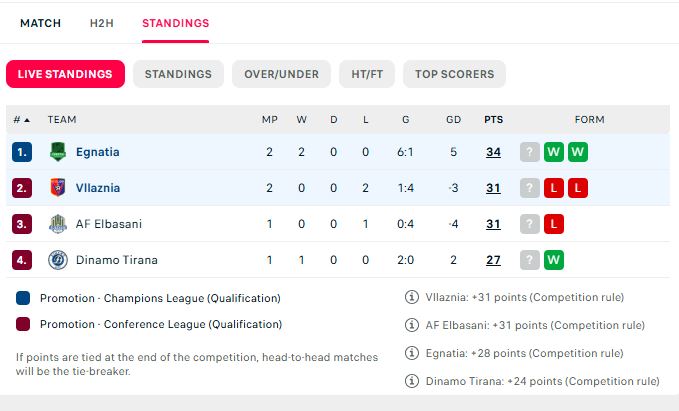Click the Vllaznia team crest icon
This screenshot has width=679, height=411.
pos(58,188)
